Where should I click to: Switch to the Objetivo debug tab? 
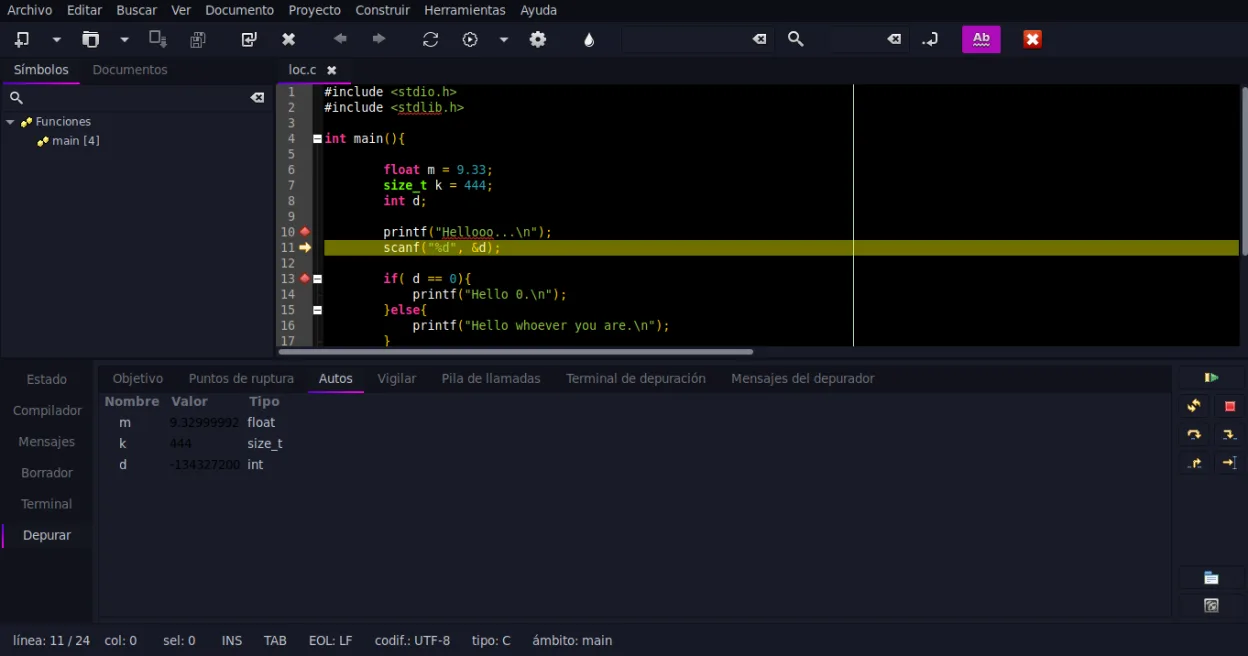(138, 379)
